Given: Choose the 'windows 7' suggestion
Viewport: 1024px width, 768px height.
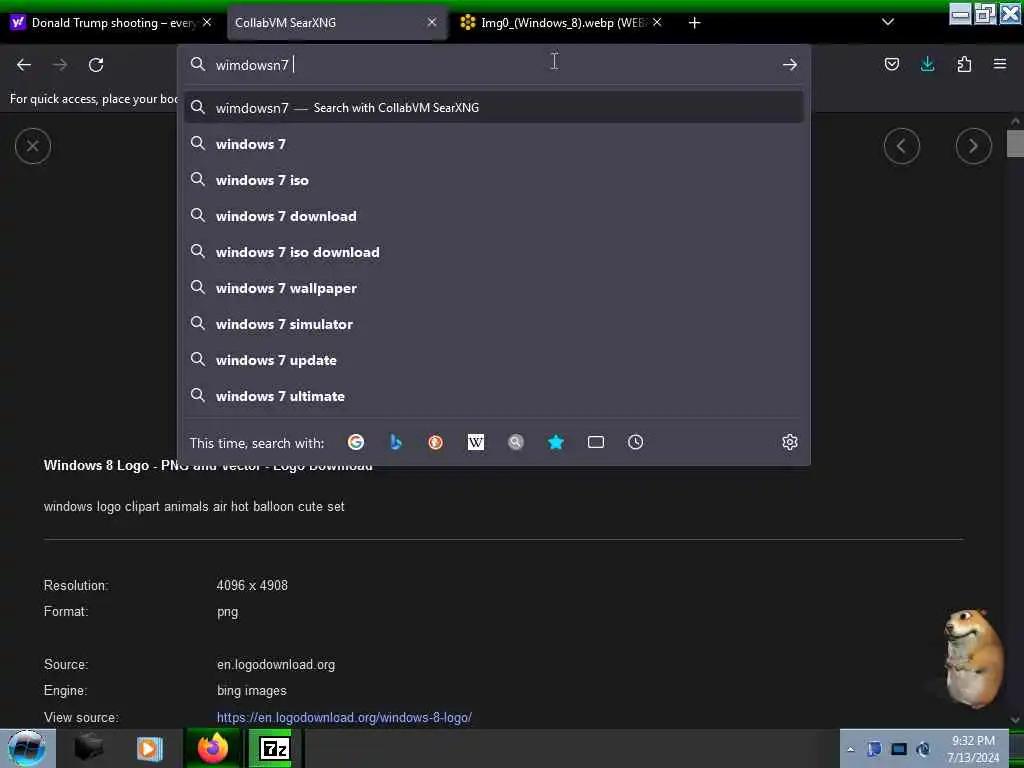Looking at the screenshot, I should (494, 144).
